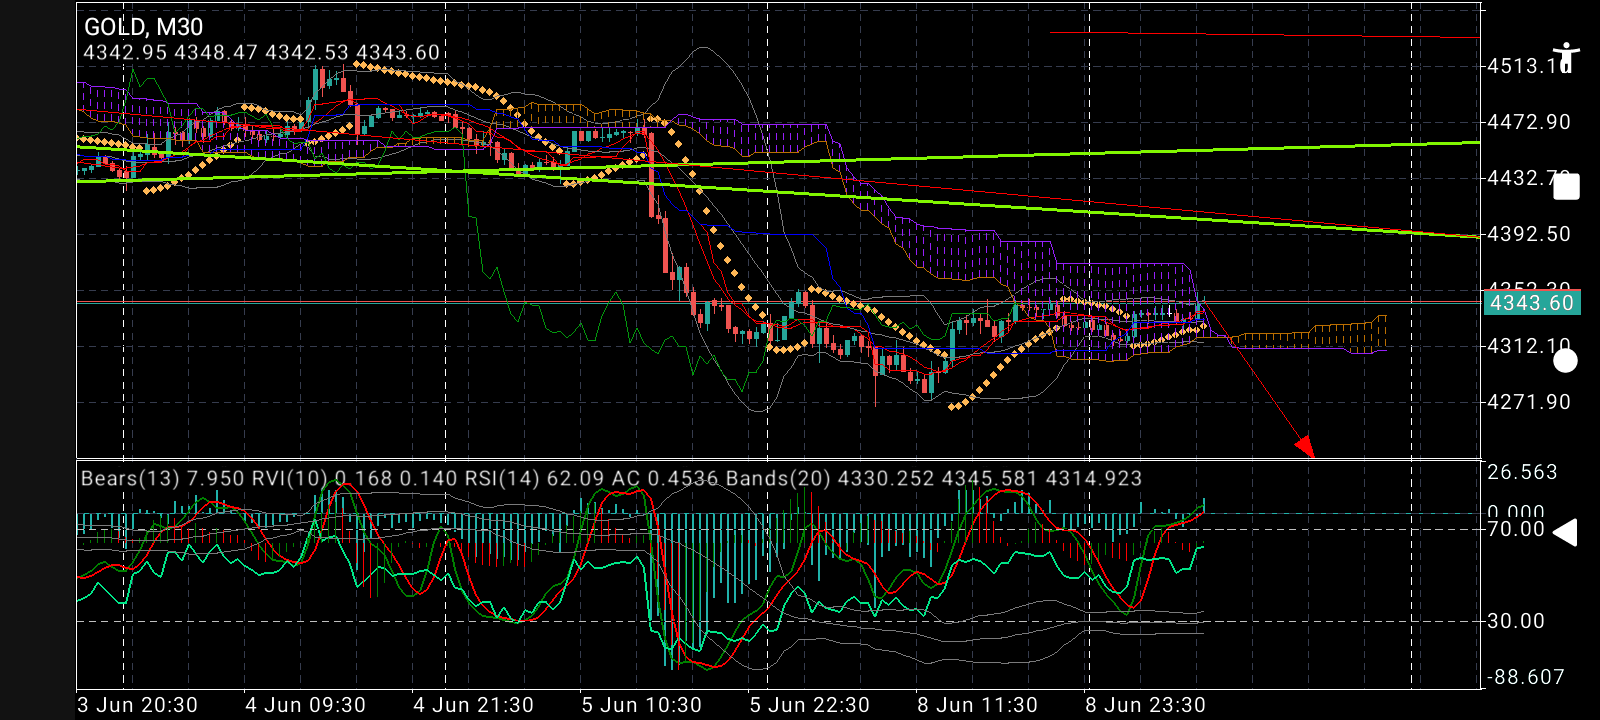
Task: Tap the 5 Jun 10:30 time label
Action: point(642,705)
